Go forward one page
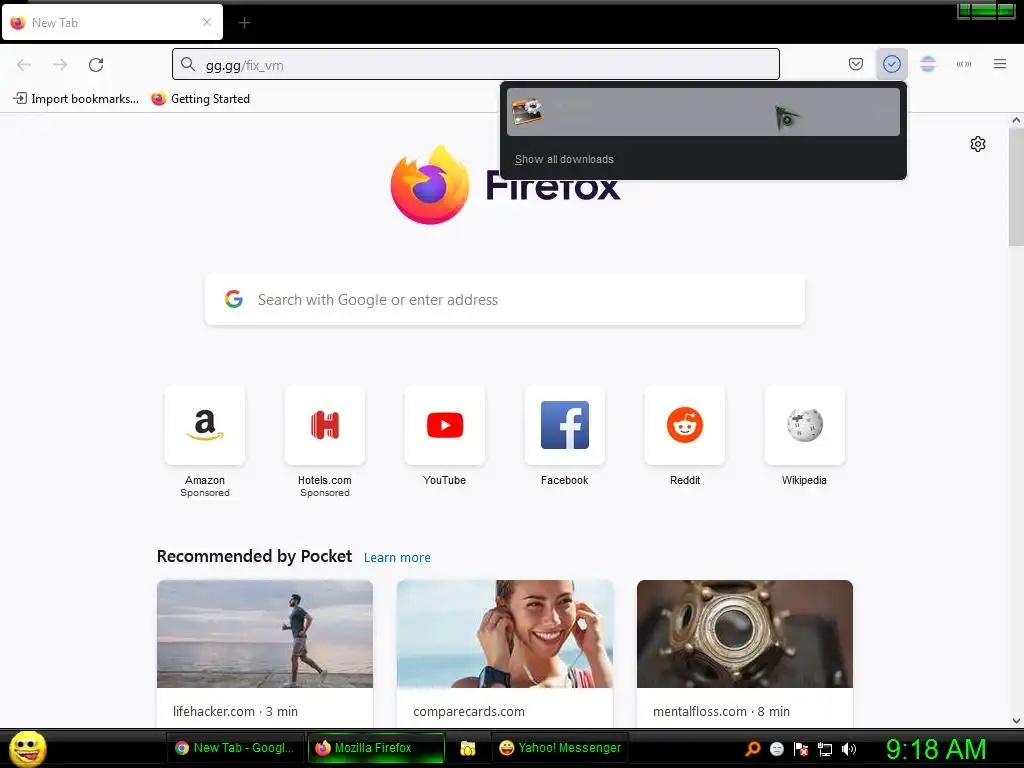1024x768 pixels. [60, 65]
